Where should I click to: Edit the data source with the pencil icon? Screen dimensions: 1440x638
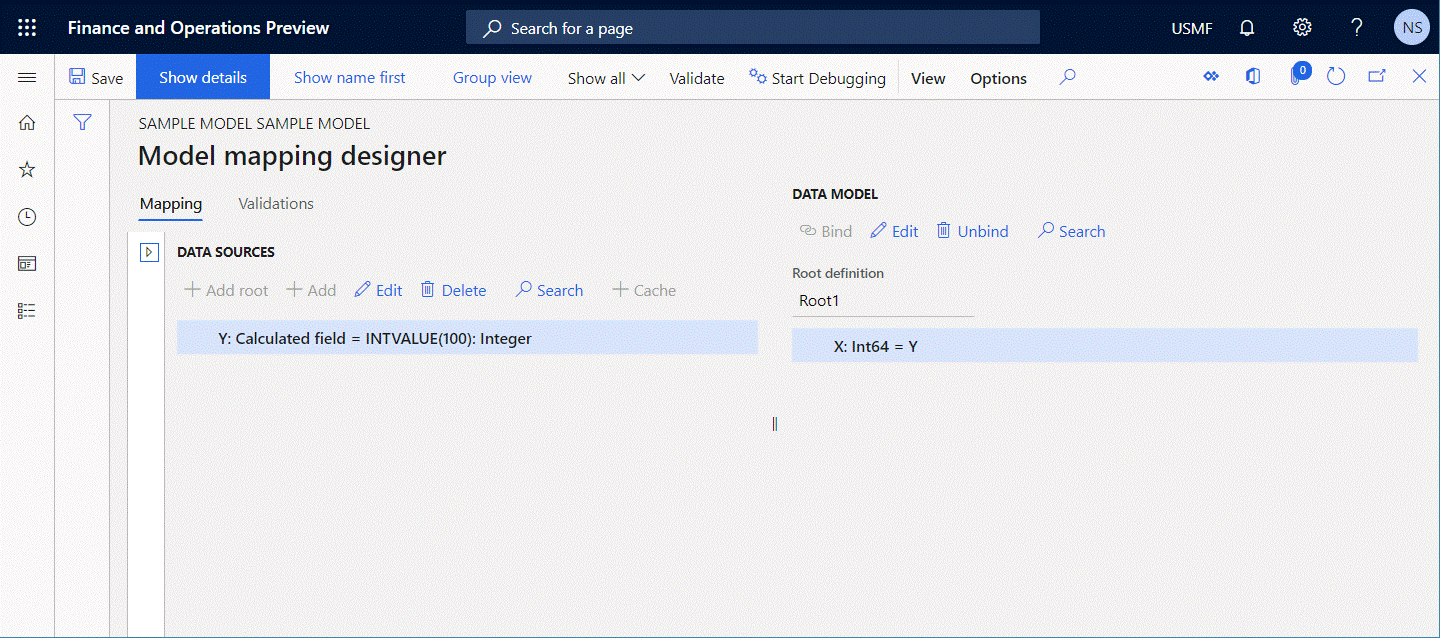click(x=378, y=290)
